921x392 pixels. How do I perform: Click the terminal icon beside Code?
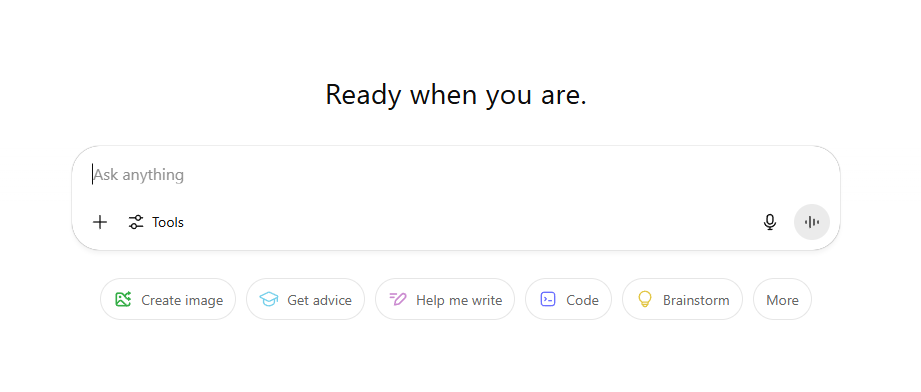click(x=547, y=300)
